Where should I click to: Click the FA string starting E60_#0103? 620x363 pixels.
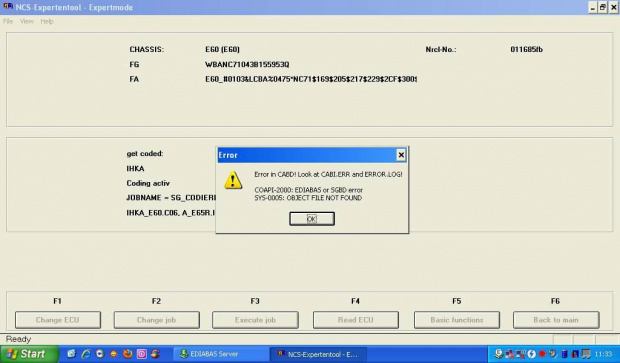pyautogui.click(x=311, y=79)
